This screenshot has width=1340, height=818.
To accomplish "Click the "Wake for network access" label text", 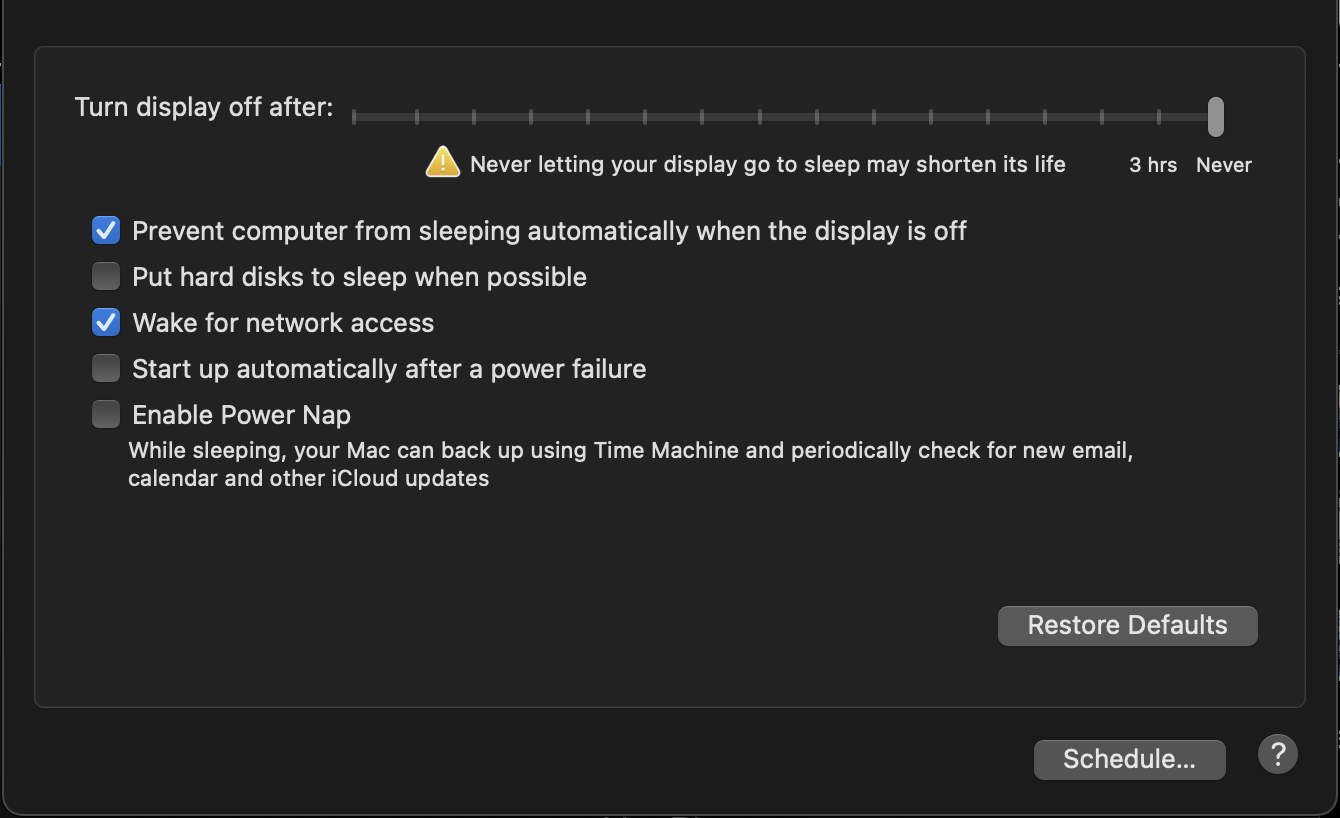I will 283,323.
